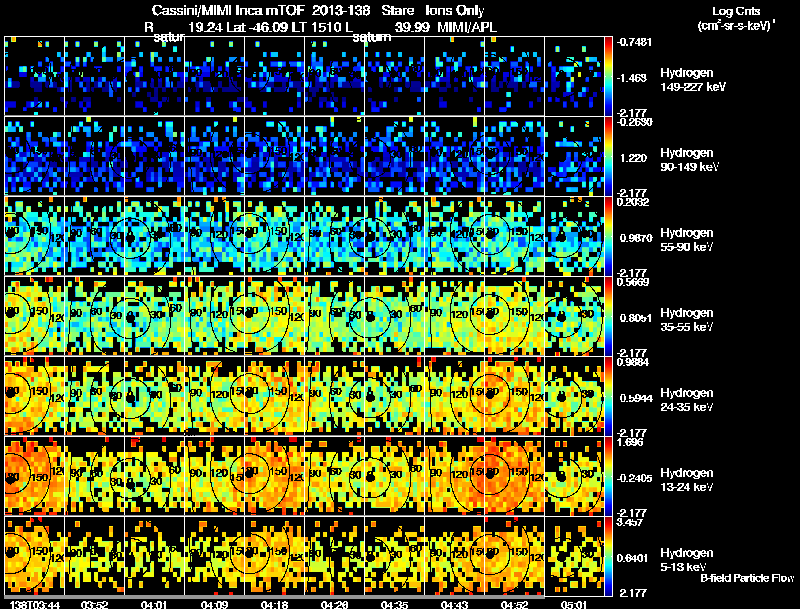Click the colorbar maximum value '-0.7481'

pos(634,42)
